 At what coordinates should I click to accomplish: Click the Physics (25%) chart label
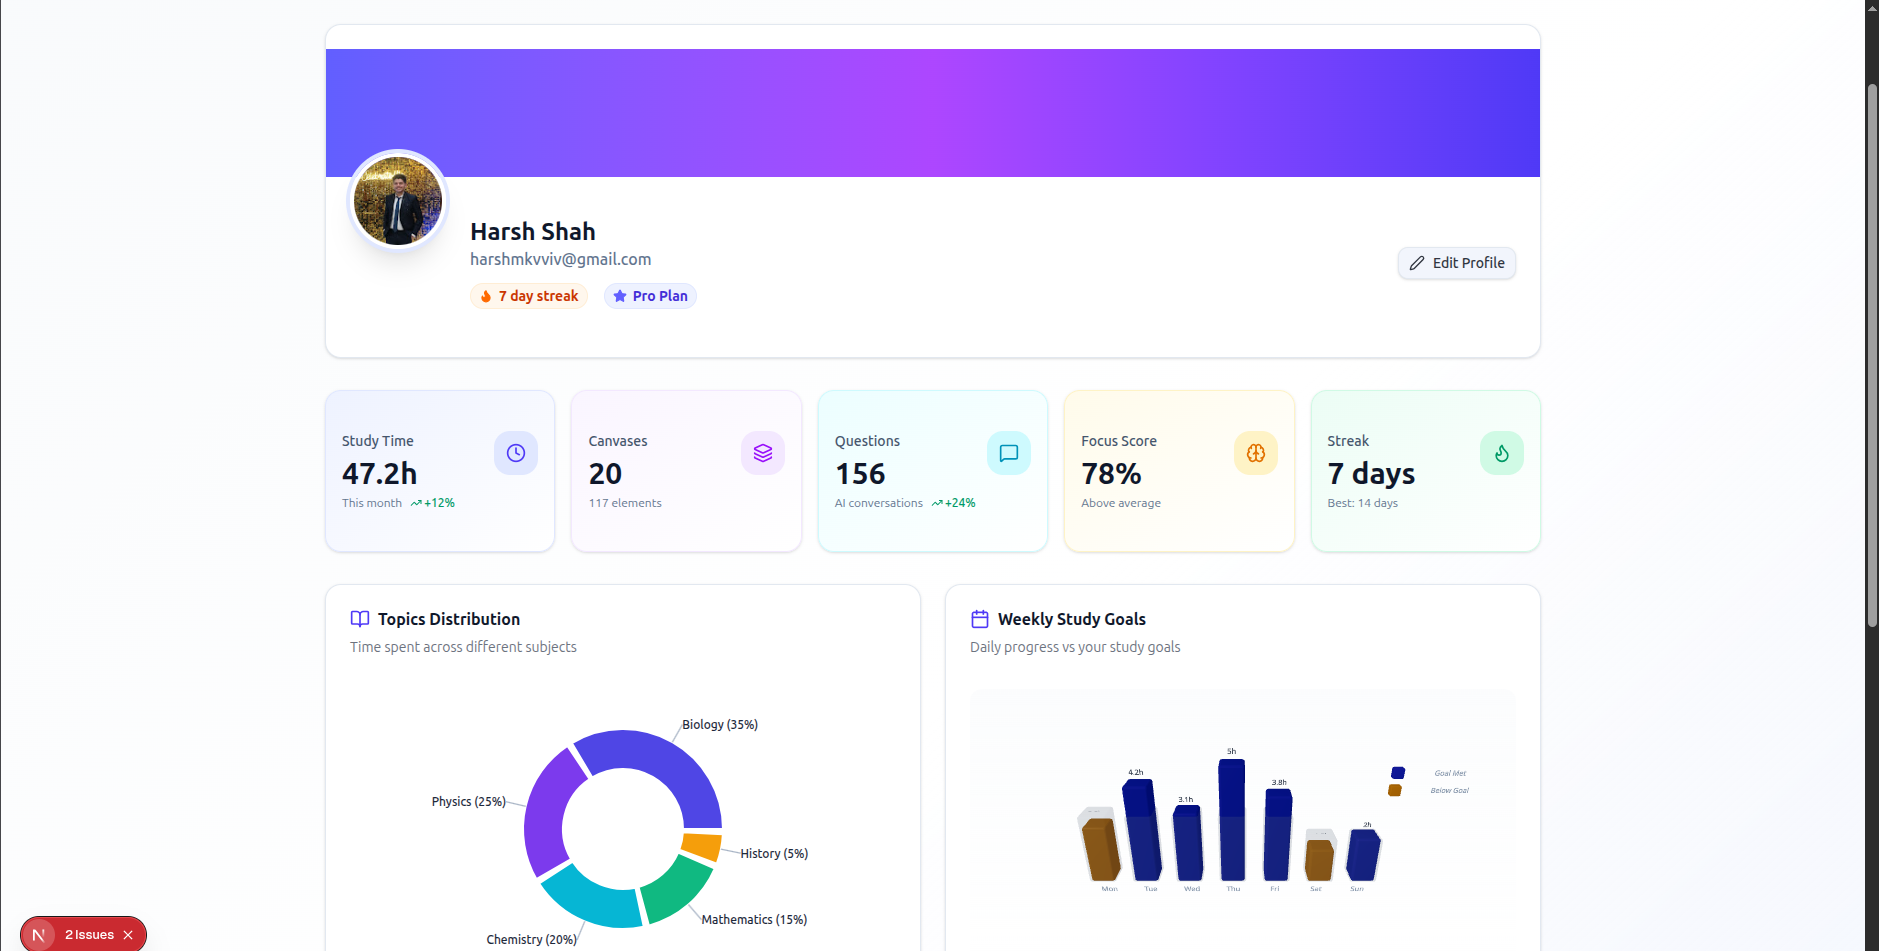(x=468, y=802)
